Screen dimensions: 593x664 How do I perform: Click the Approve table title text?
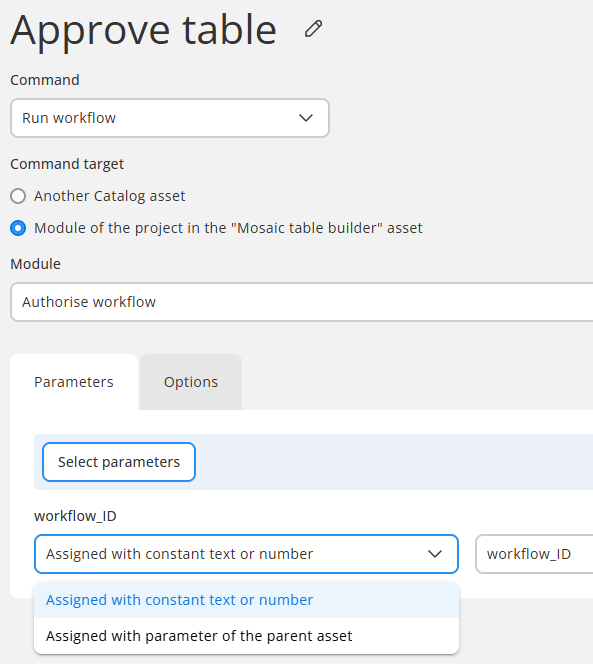click(x=144, y=30)
